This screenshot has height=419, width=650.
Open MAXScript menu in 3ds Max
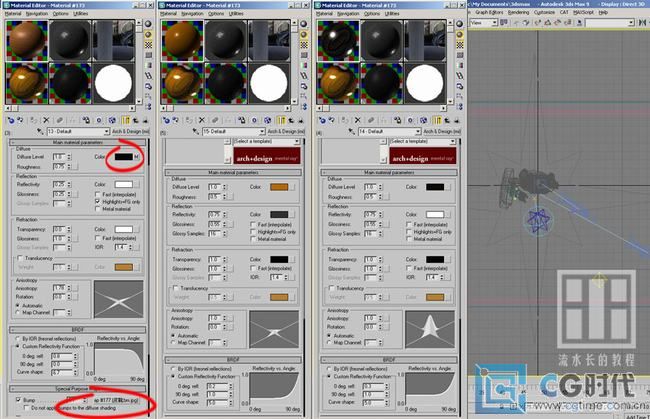584,12
